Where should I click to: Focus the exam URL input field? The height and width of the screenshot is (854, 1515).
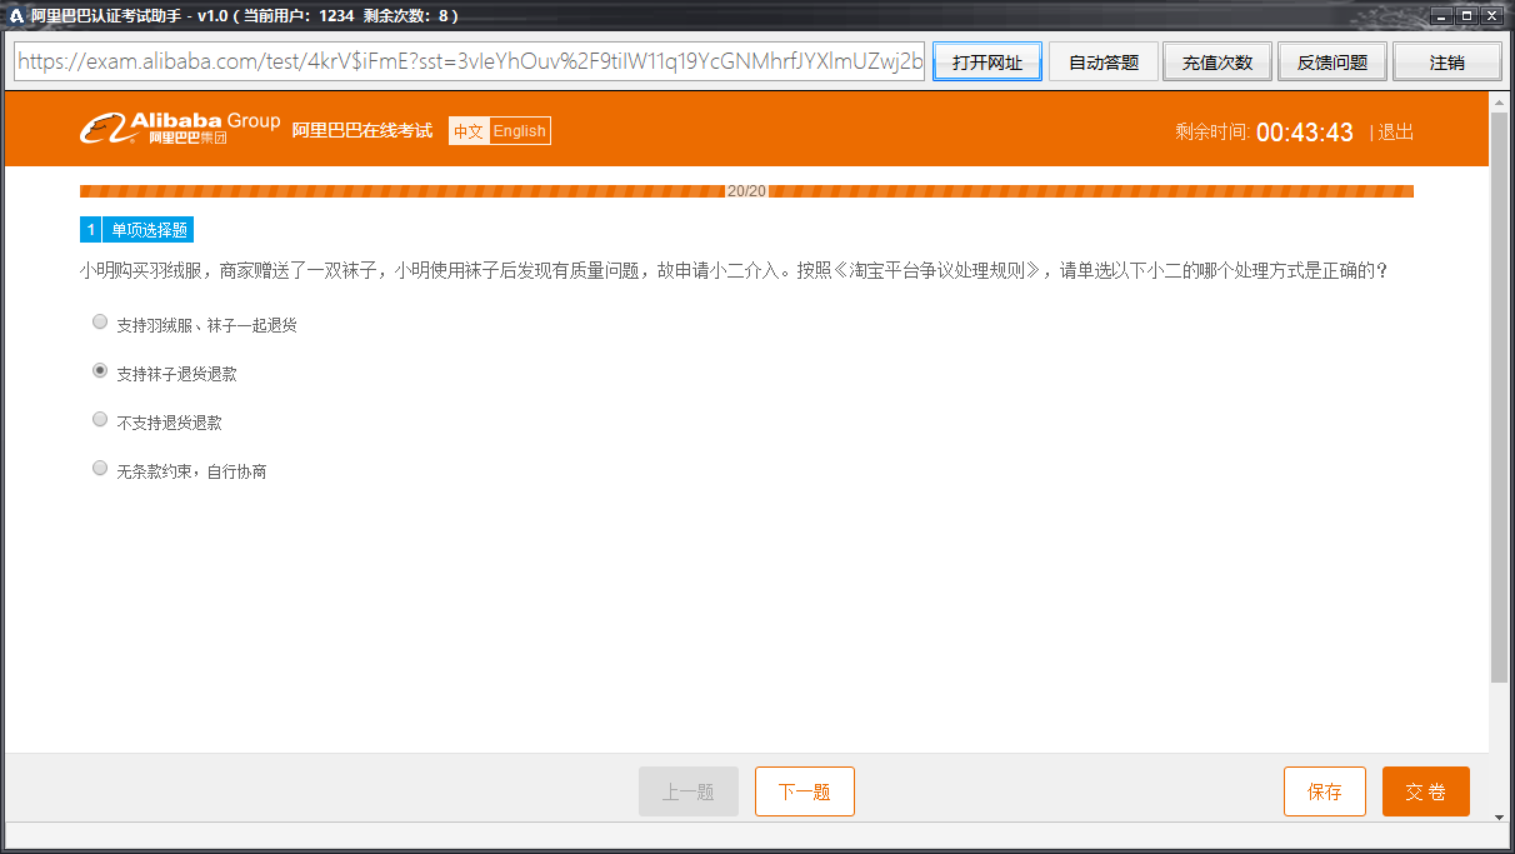470,61
